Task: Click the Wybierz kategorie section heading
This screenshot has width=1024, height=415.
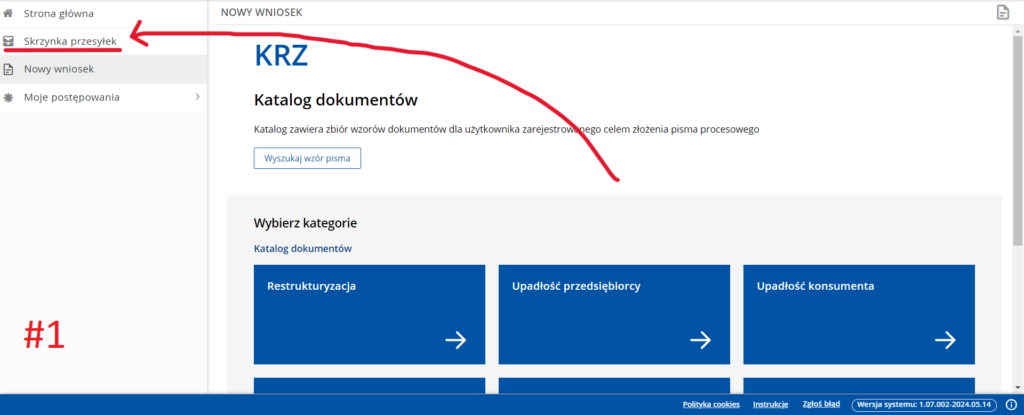Action: pos(305,223)
